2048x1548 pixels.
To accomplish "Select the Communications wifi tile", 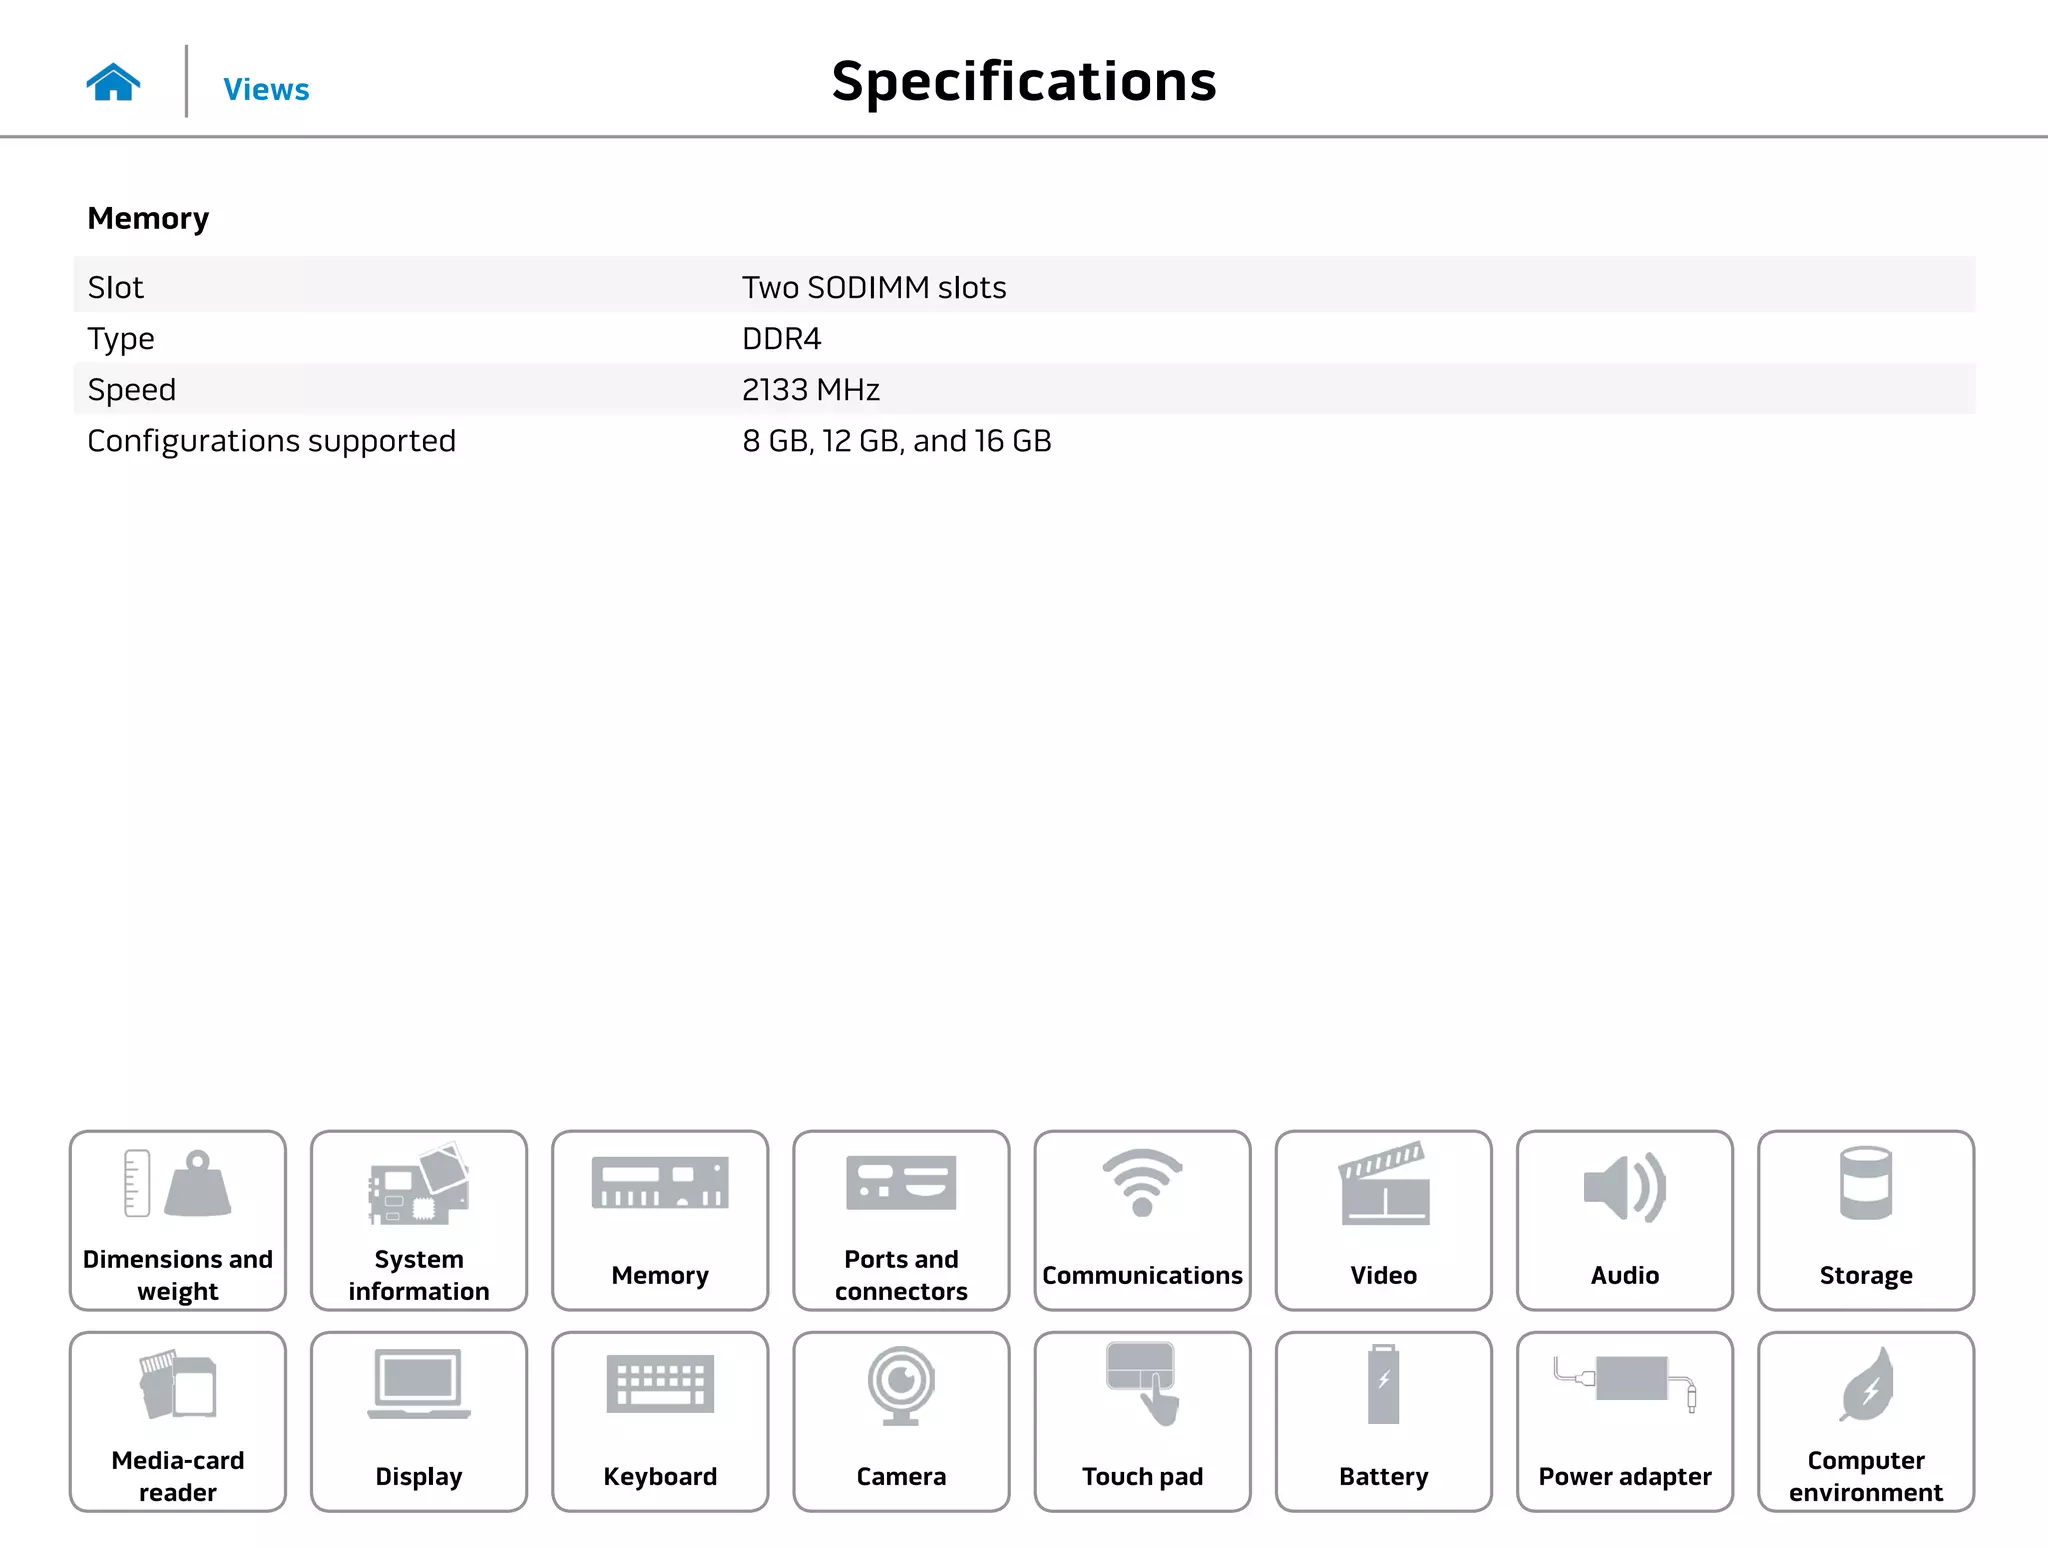I will [x=1142, y=1220].
